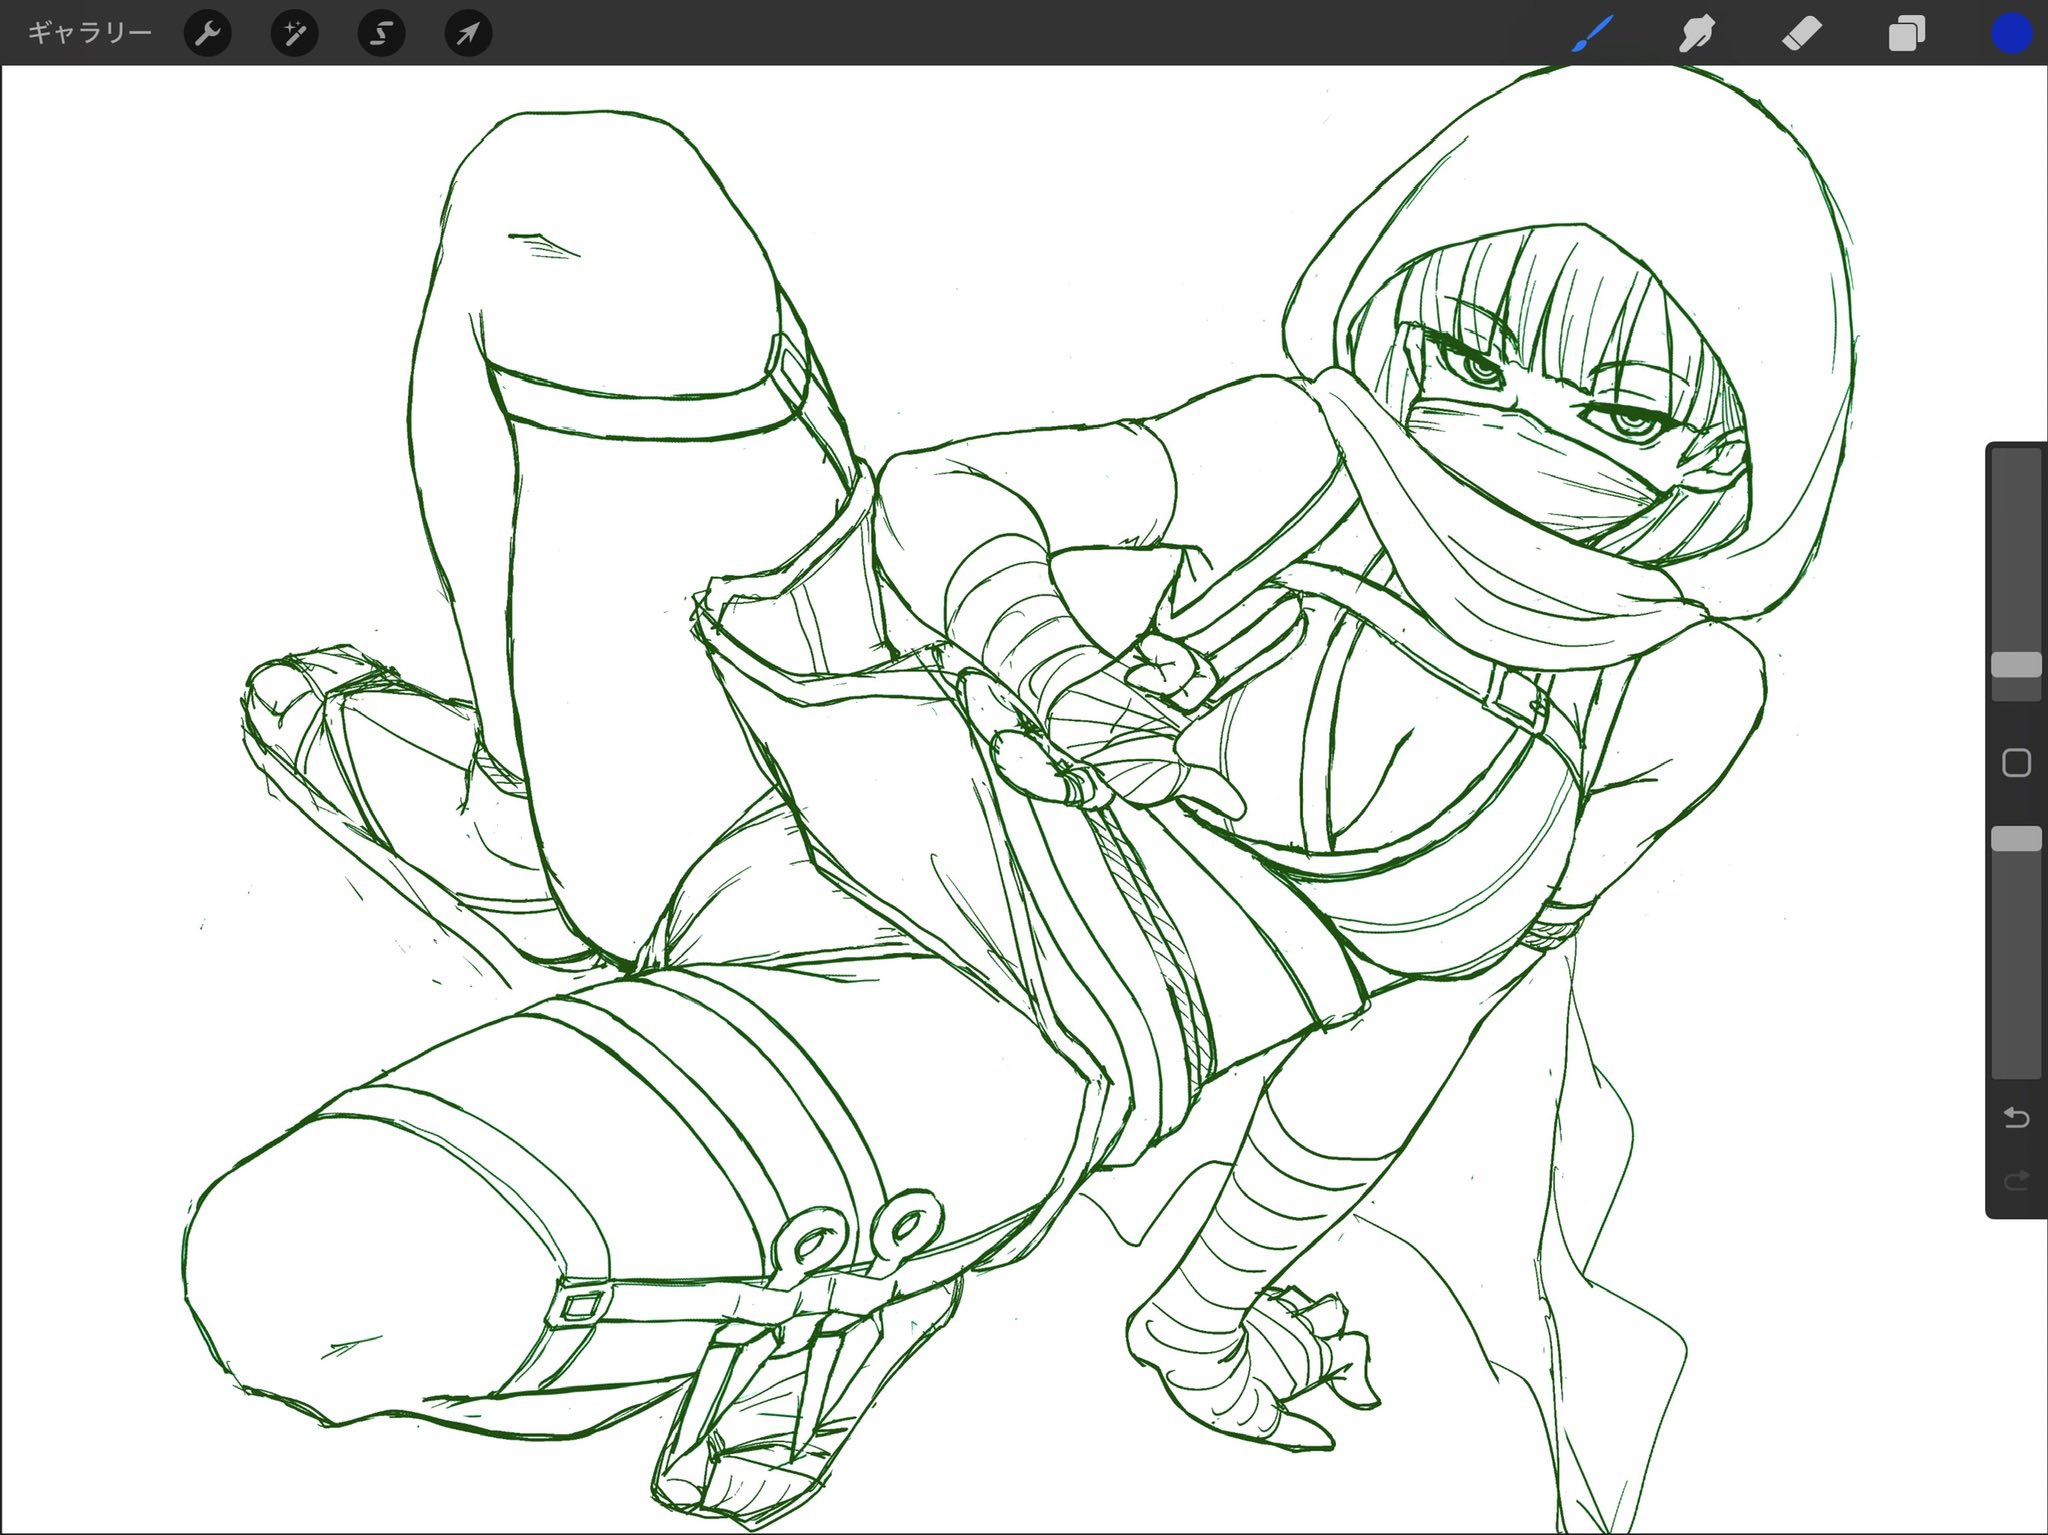Open the blue color swatch picker
The image size is (2048, 1535).
tap(2011, 34)
